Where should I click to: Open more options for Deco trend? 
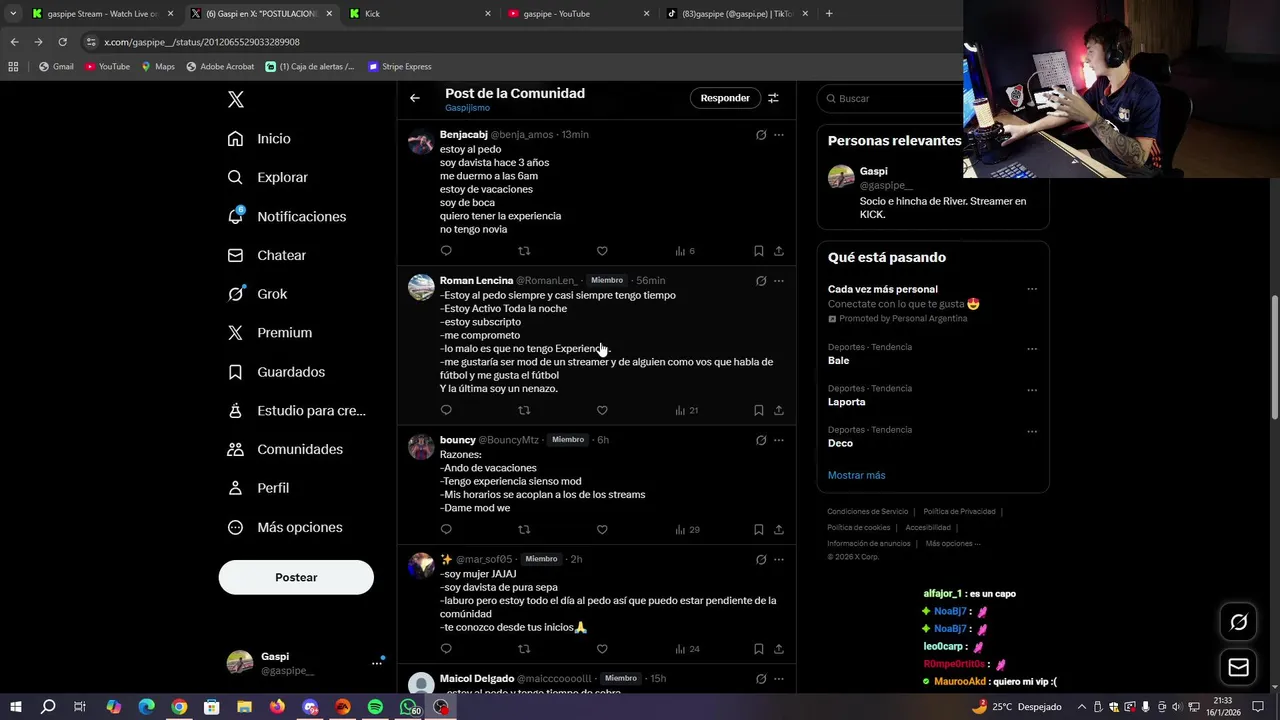pyautogui.click(x=1032, y=431)
